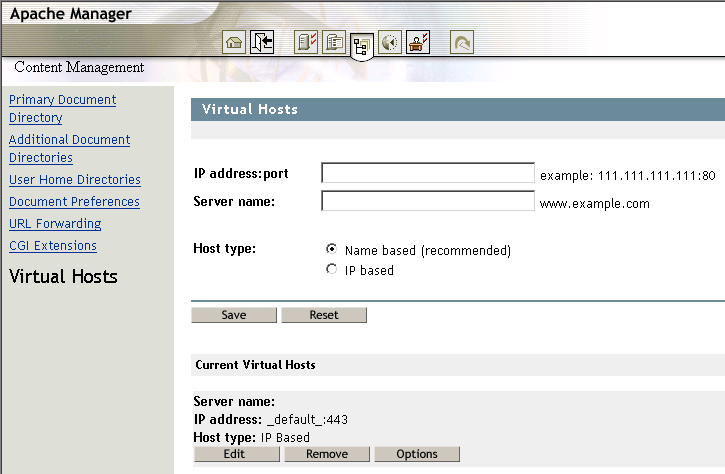
Task: Click the Apache Manager title text
Action: (71, 14)
